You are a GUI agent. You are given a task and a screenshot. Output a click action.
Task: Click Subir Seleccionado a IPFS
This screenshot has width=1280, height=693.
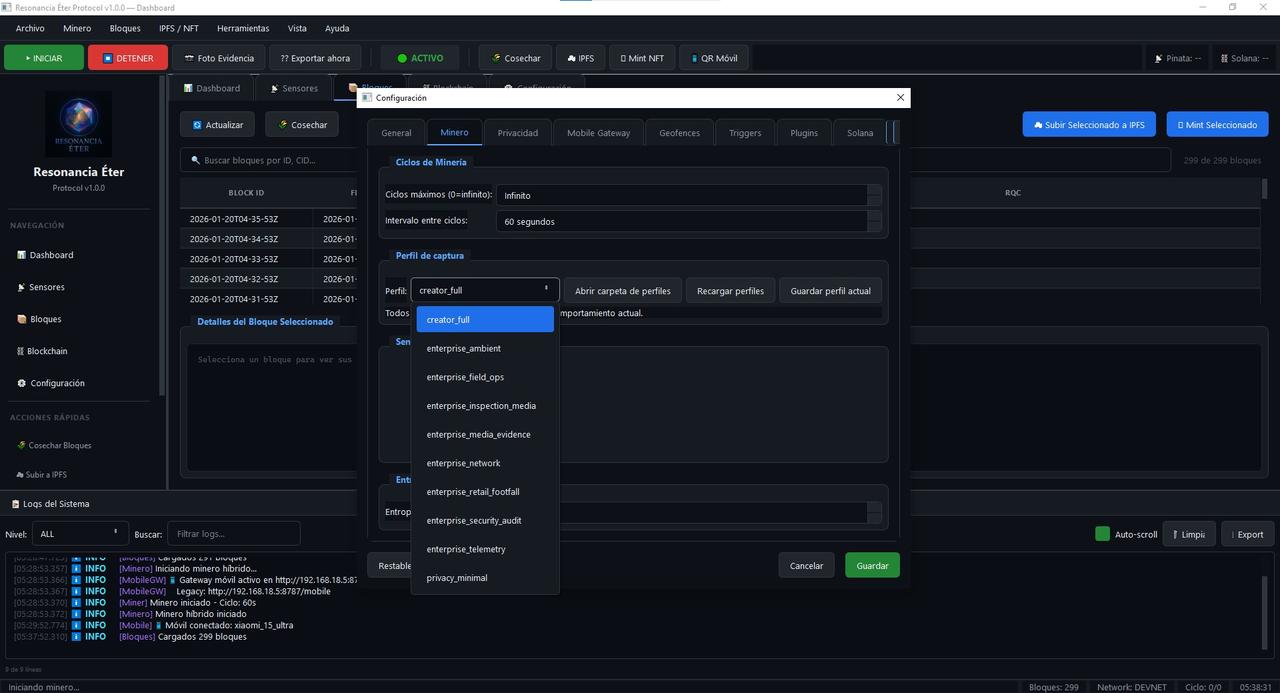pos(1088,125)
